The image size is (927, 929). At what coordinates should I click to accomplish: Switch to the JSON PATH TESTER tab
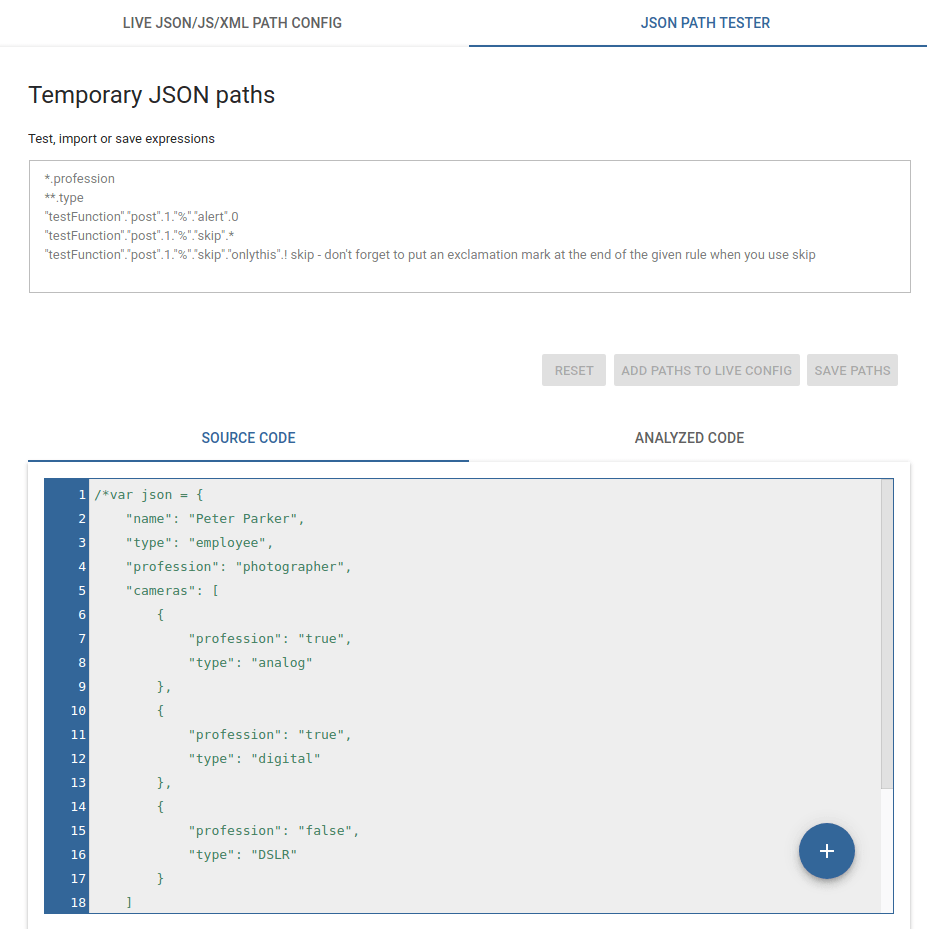[704, 22]
